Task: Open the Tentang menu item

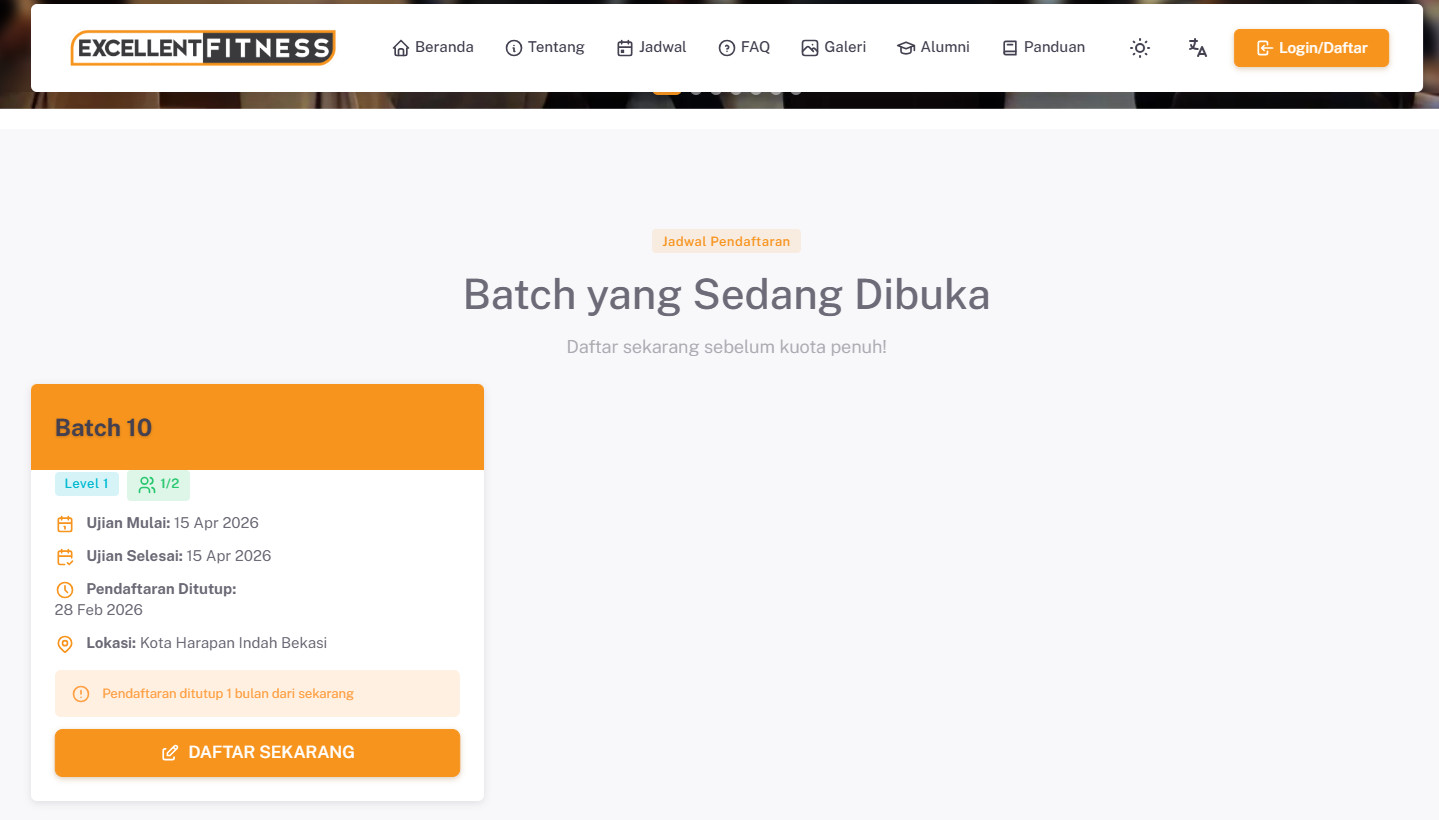Action: point(545,47)
